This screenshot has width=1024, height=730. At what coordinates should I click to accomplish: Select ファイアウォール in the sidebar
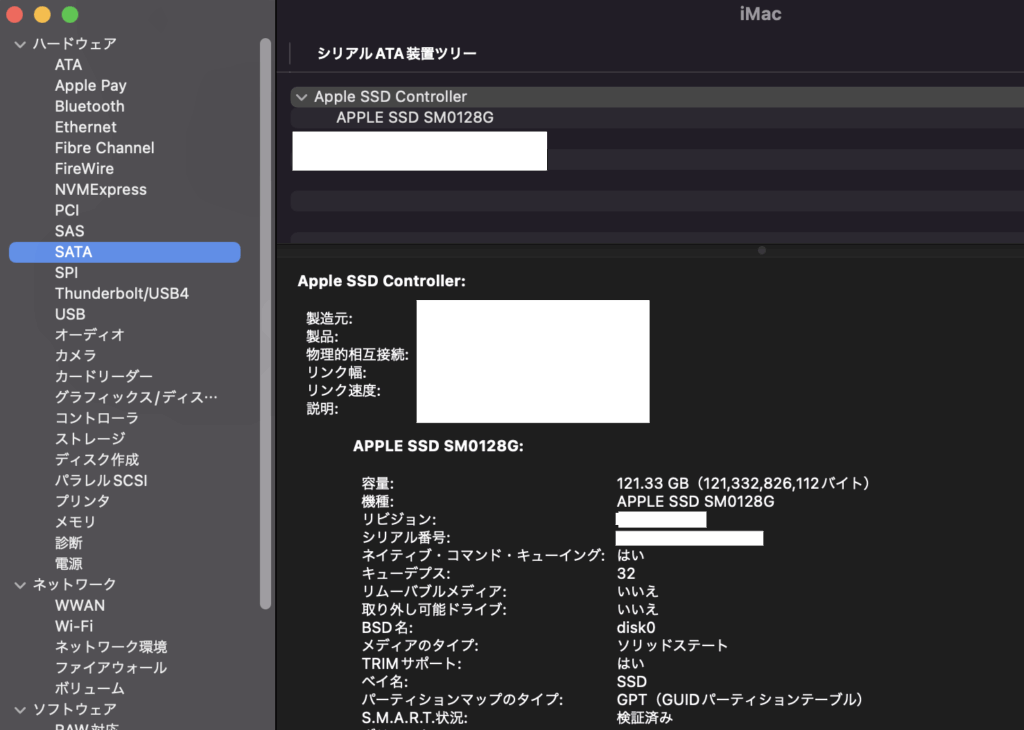(x=110, y=668)
